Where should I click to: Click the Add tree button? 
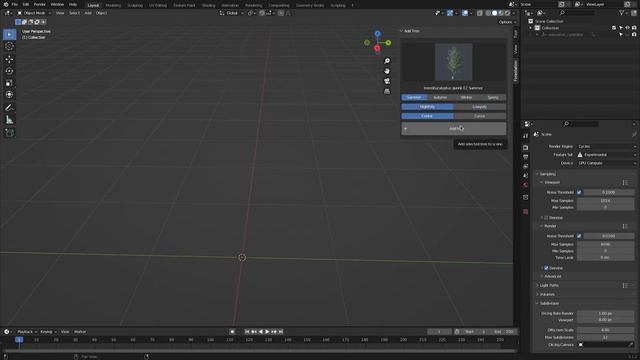pos(454,129)
